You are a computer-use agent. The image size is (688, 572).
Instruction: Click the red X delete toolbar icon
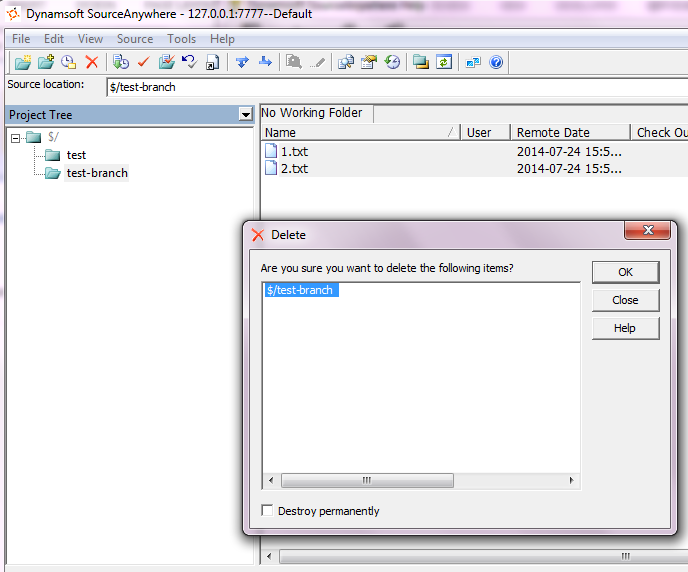[92, 62]
